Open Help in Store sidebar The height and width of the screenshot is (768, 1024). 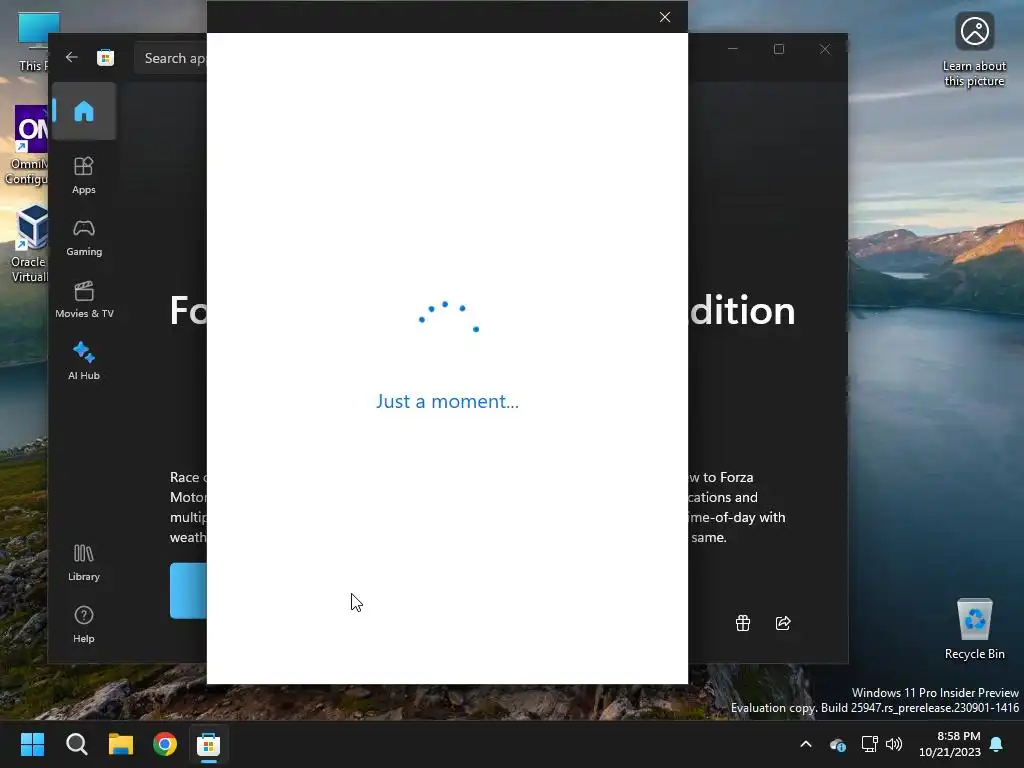click(84, 624)
